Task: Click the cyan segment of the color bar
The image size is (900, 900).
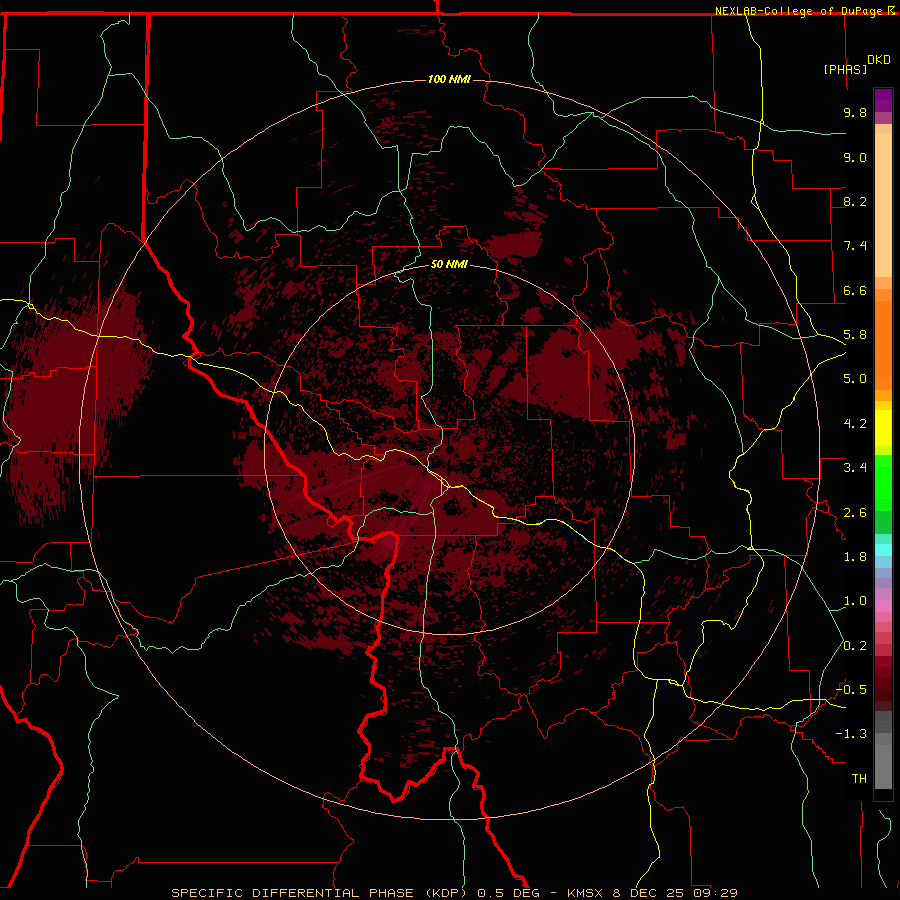Action: [883, 549]
